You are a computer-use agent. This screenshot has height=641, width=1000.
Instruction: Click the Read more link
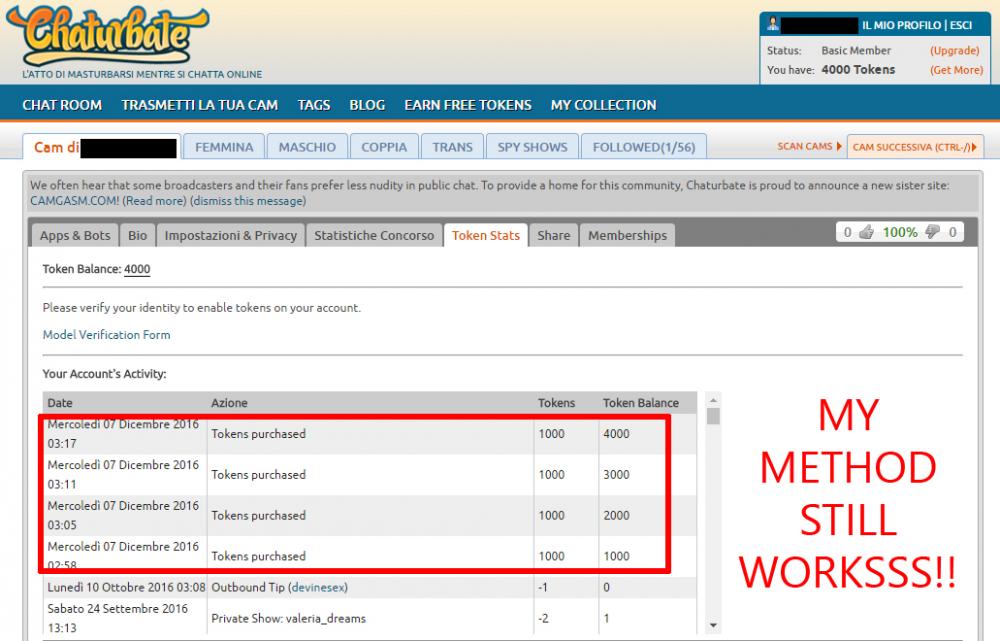click(154, 201)
